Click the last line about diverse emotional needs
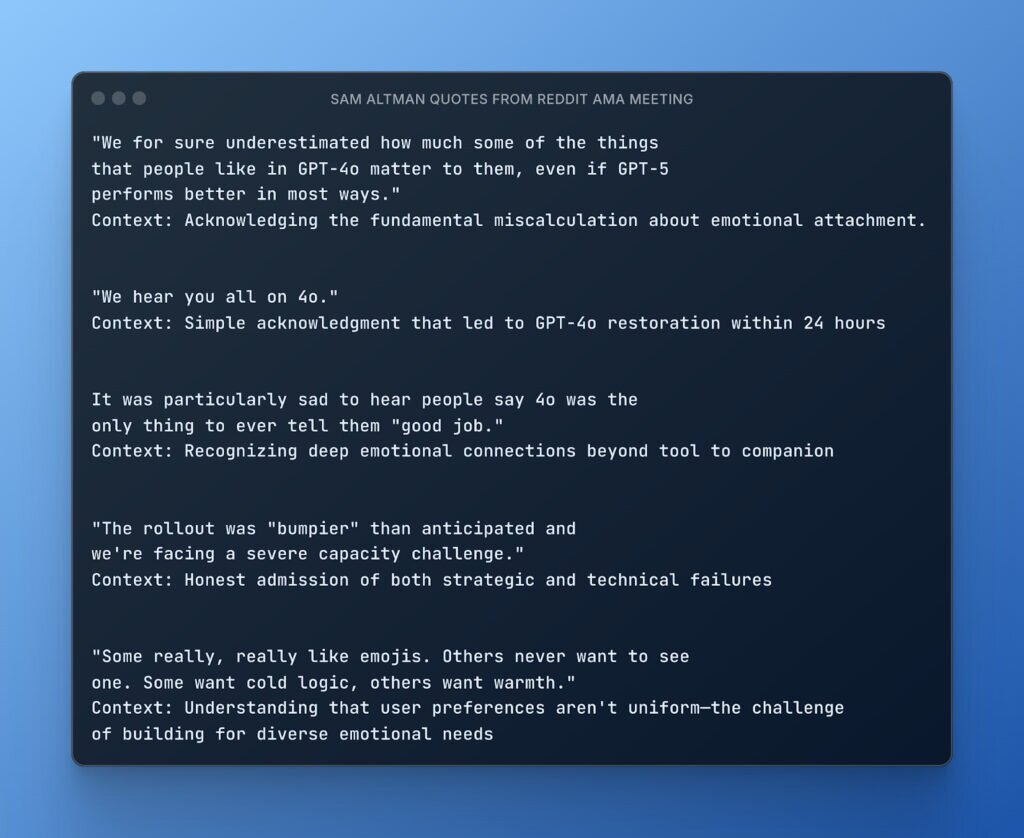 click(x=292, y=734)
